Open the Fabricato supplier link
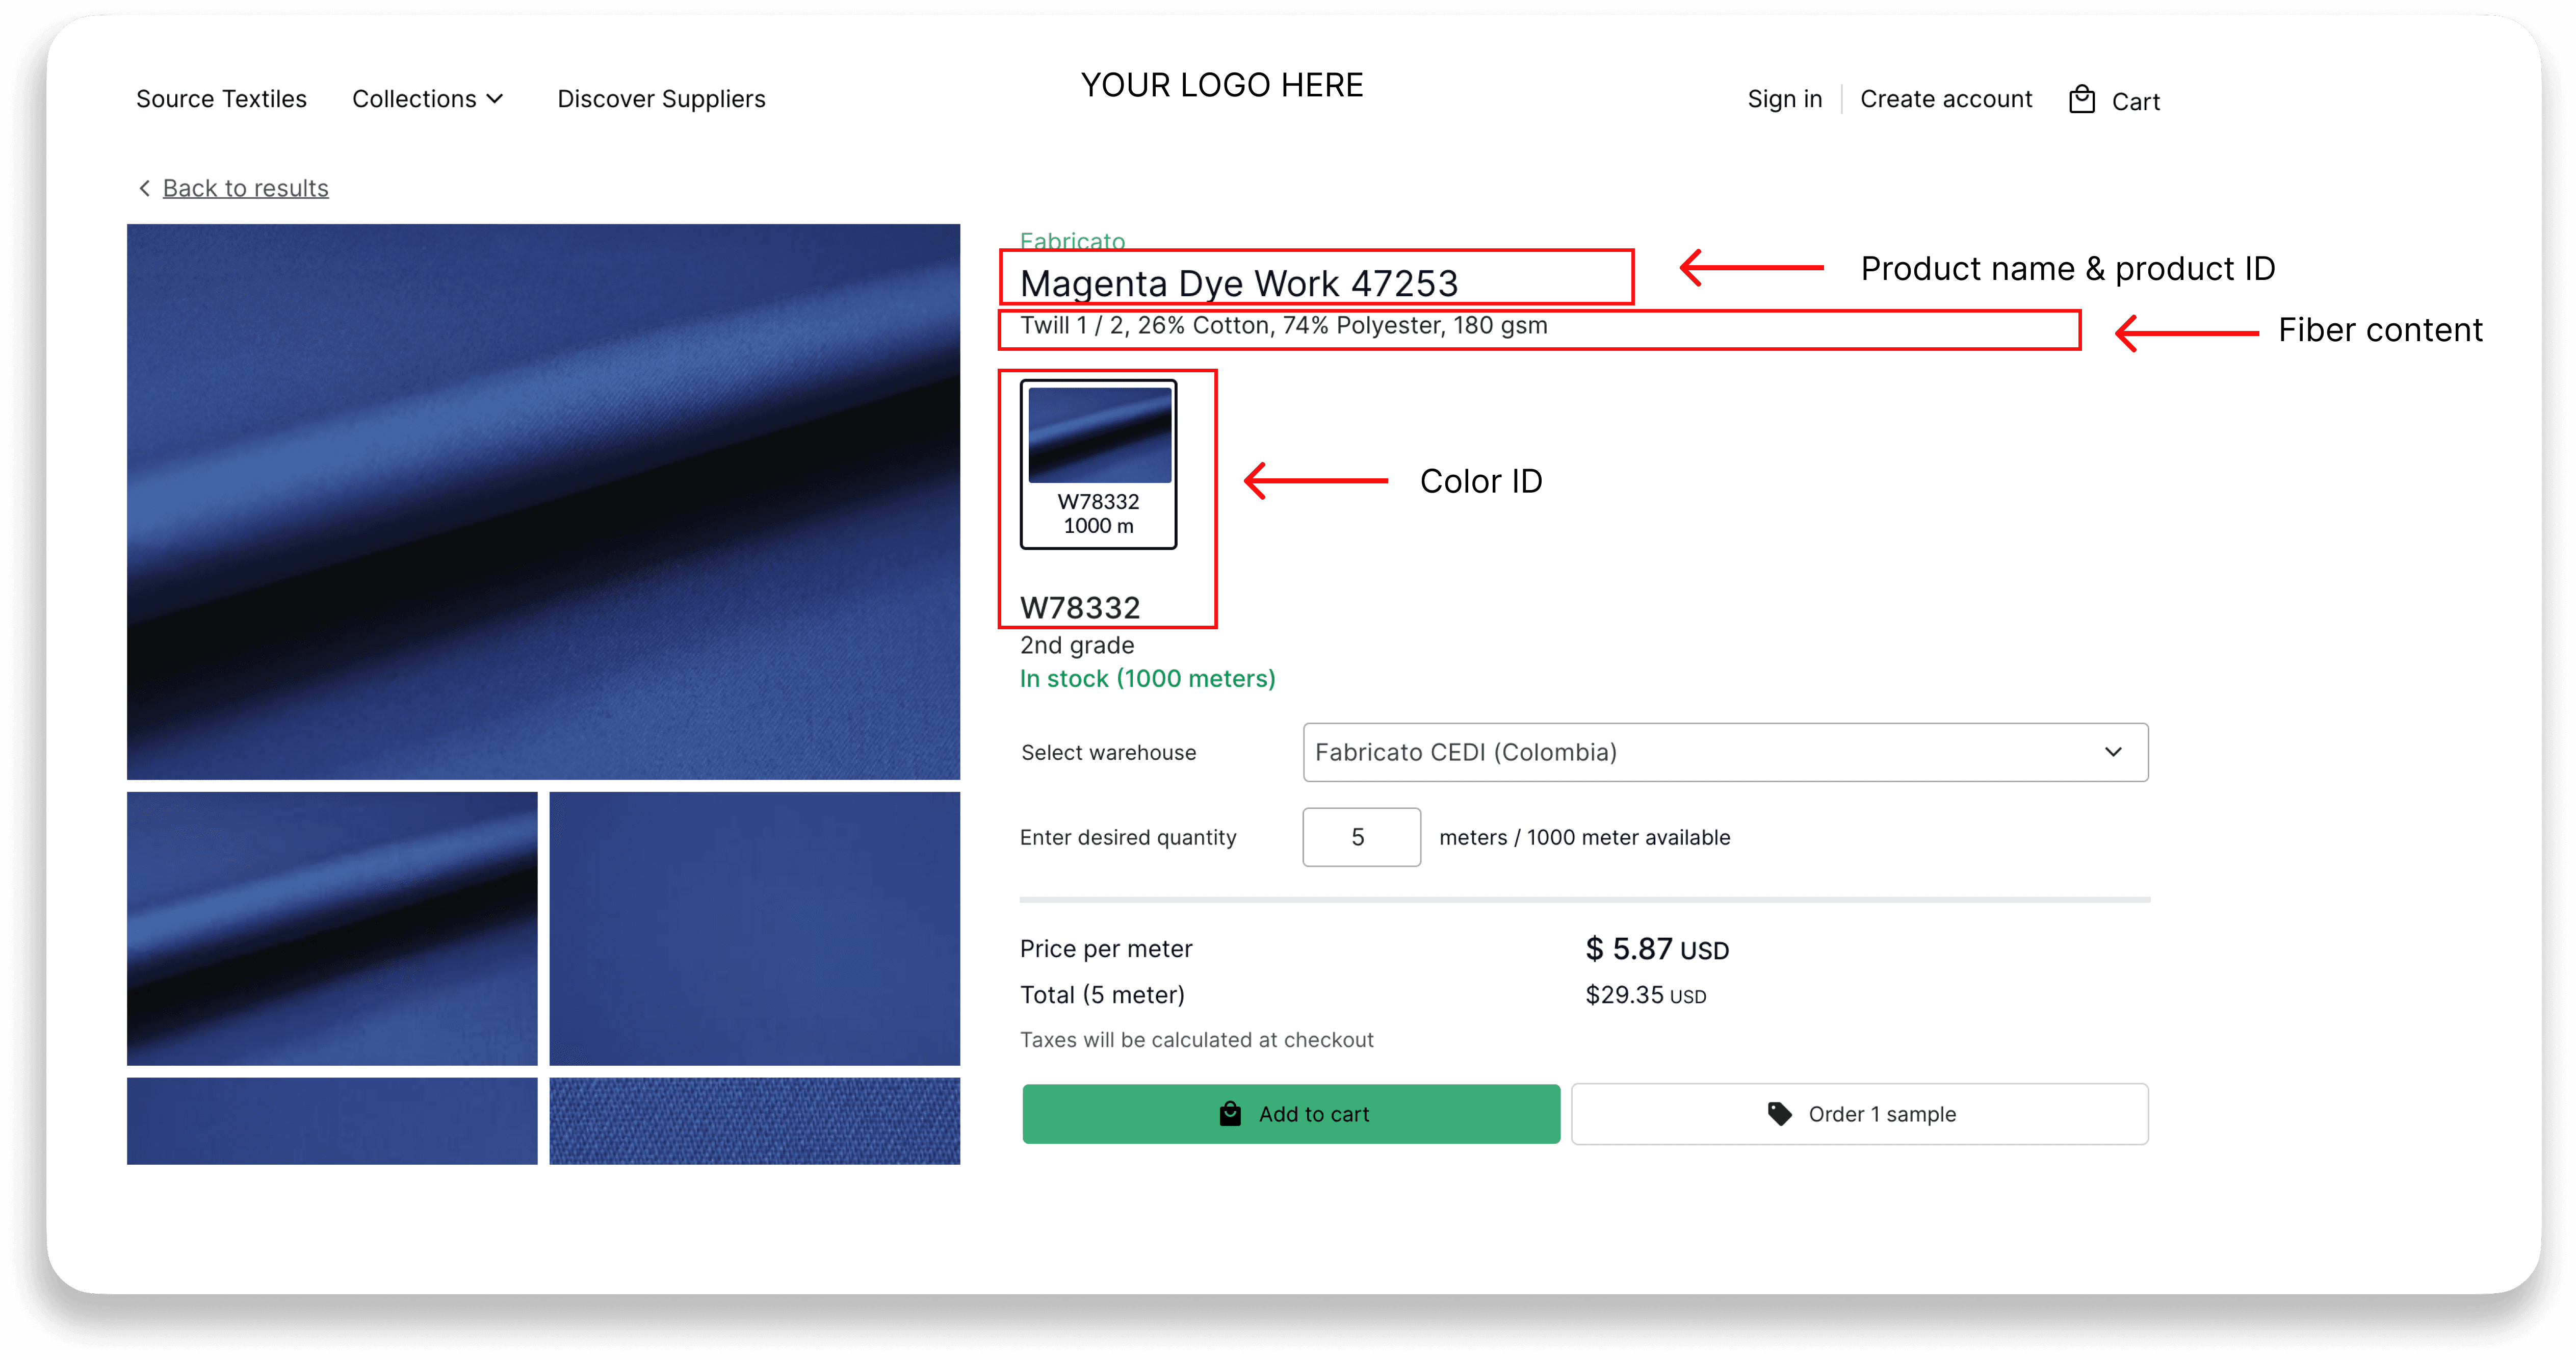Image resolution: width=2576 pixels, height=1360 pixels. pos(1072,240)
